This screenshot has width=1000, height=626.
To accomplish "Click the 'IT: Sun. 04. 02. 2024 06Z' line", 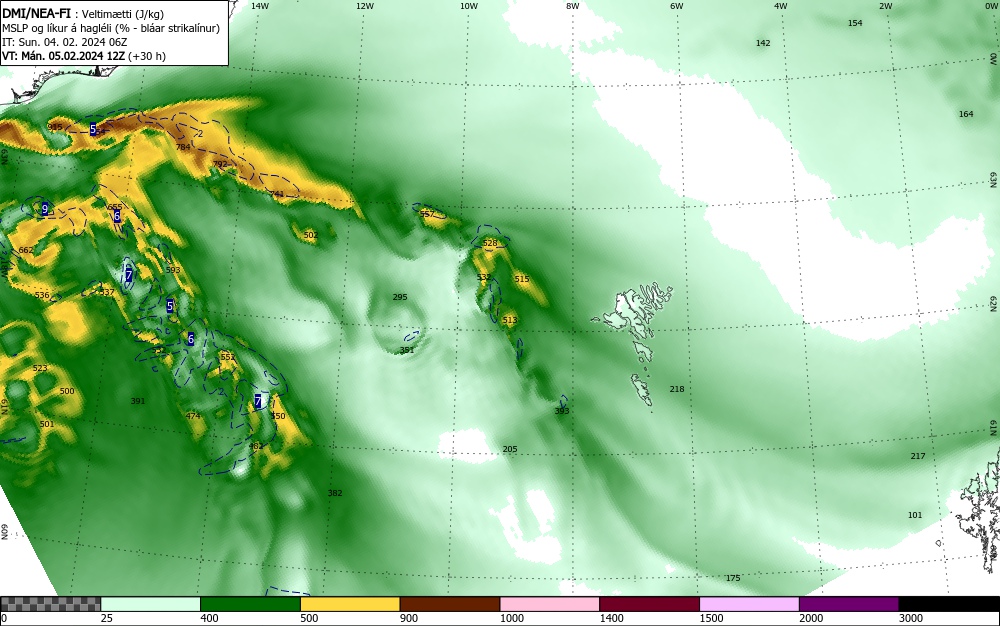I will coord(64,42).
